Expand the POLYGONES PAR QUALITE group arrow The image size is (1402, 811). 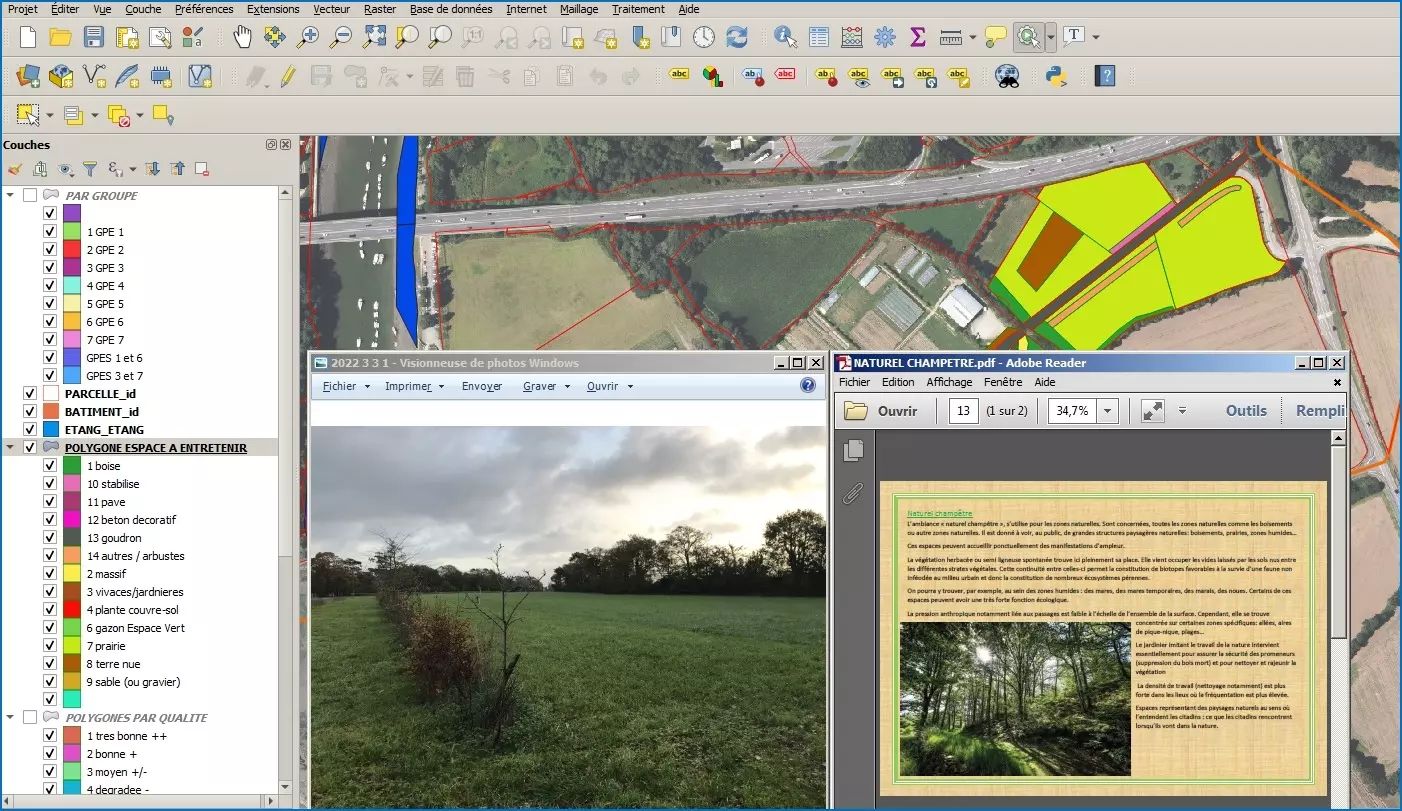click(x=10, y=718)
